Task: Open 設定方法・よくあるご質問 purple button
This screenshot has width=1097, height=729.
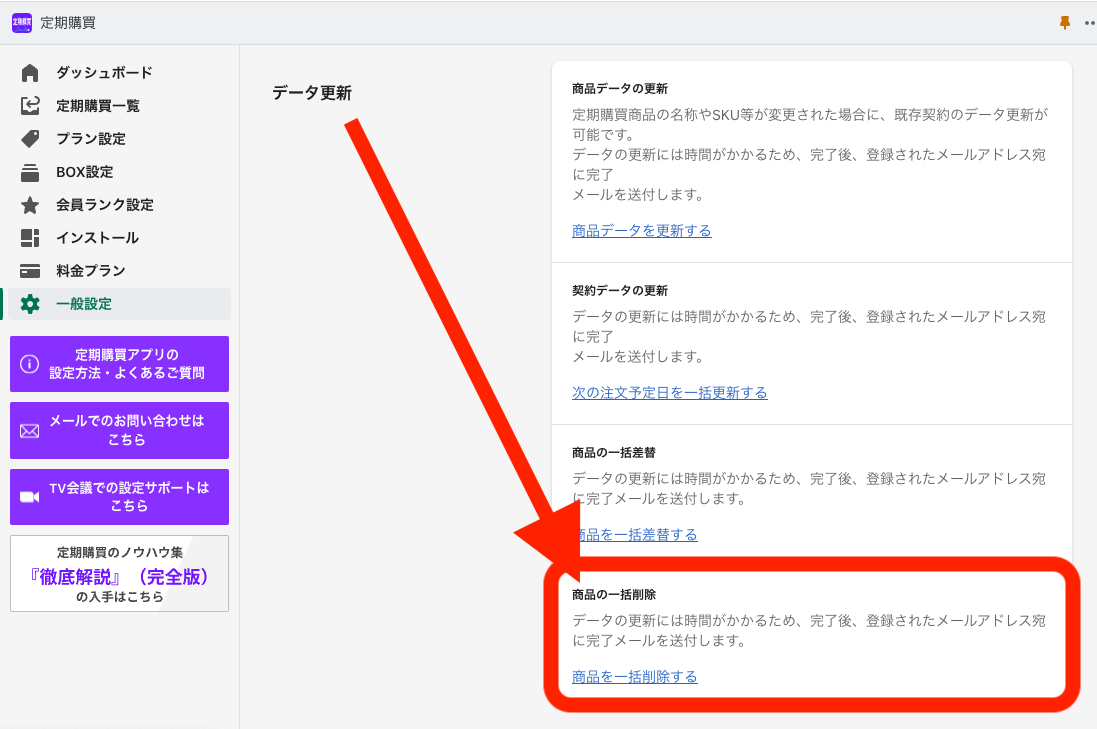Action: [119, 364]
